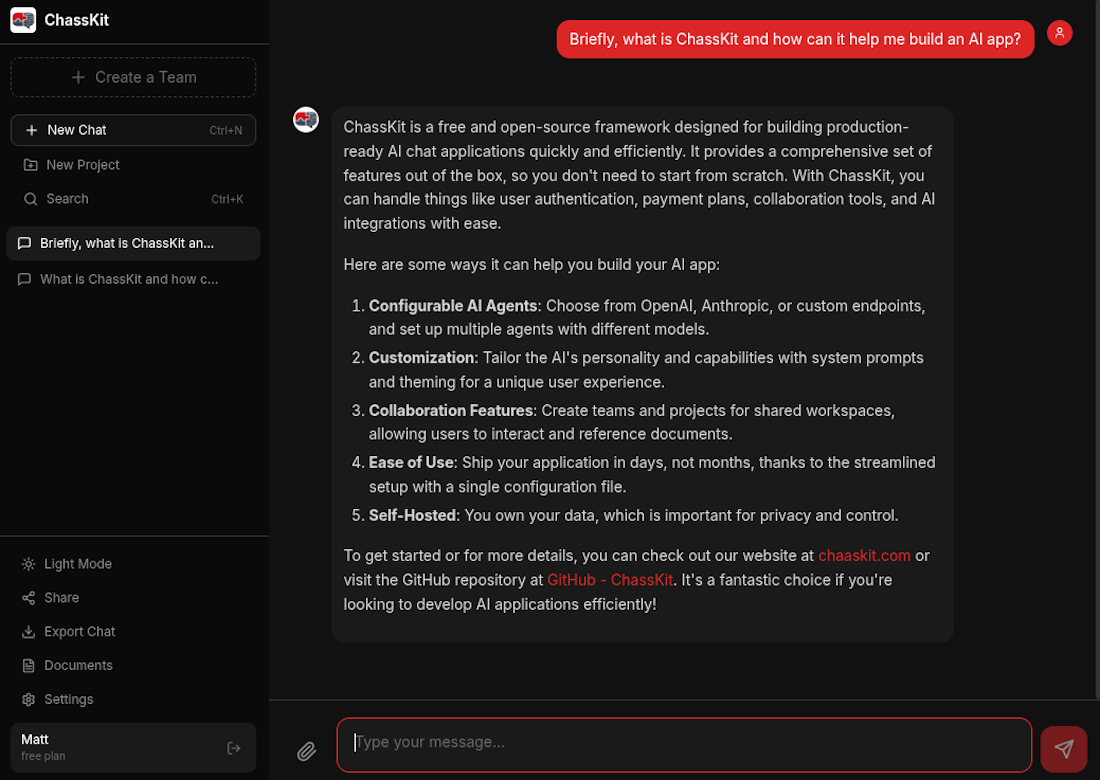Click the ChassKit logo icon
Screen dimensions: 1100x780
23,20
